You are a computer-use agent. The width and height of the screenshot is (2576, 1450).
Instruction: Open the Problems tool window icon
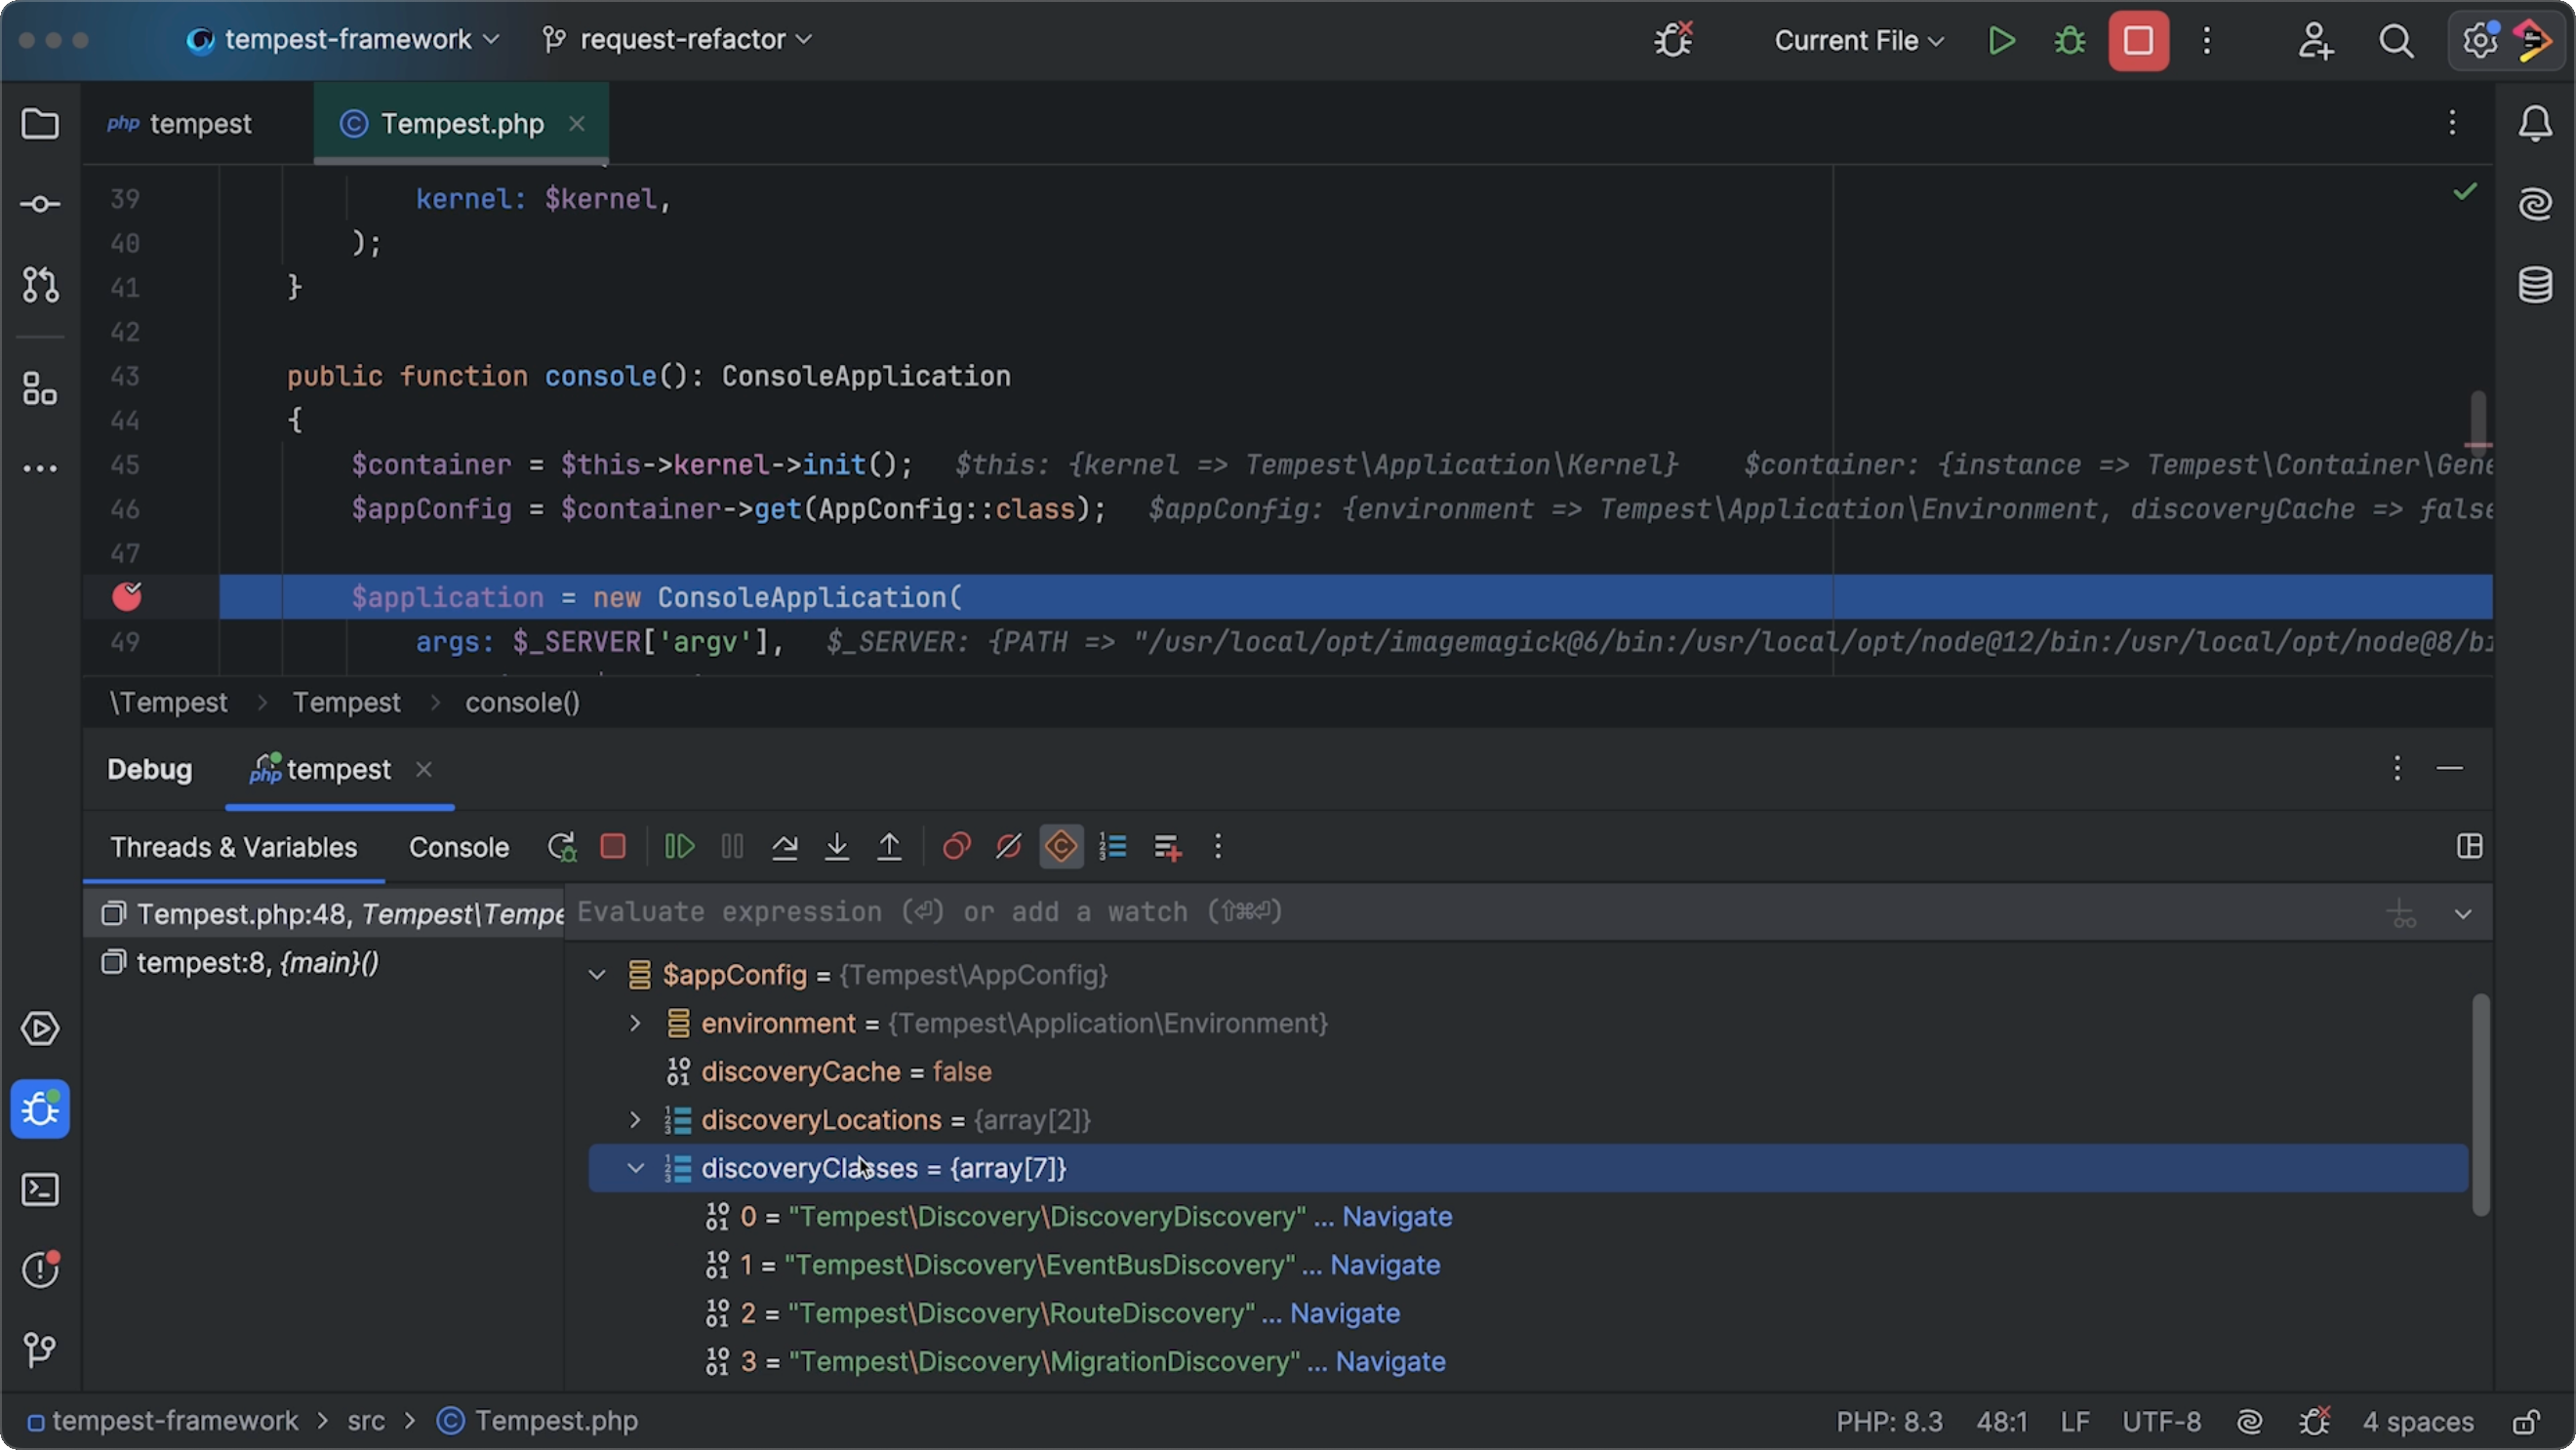tap(40, 1269)
